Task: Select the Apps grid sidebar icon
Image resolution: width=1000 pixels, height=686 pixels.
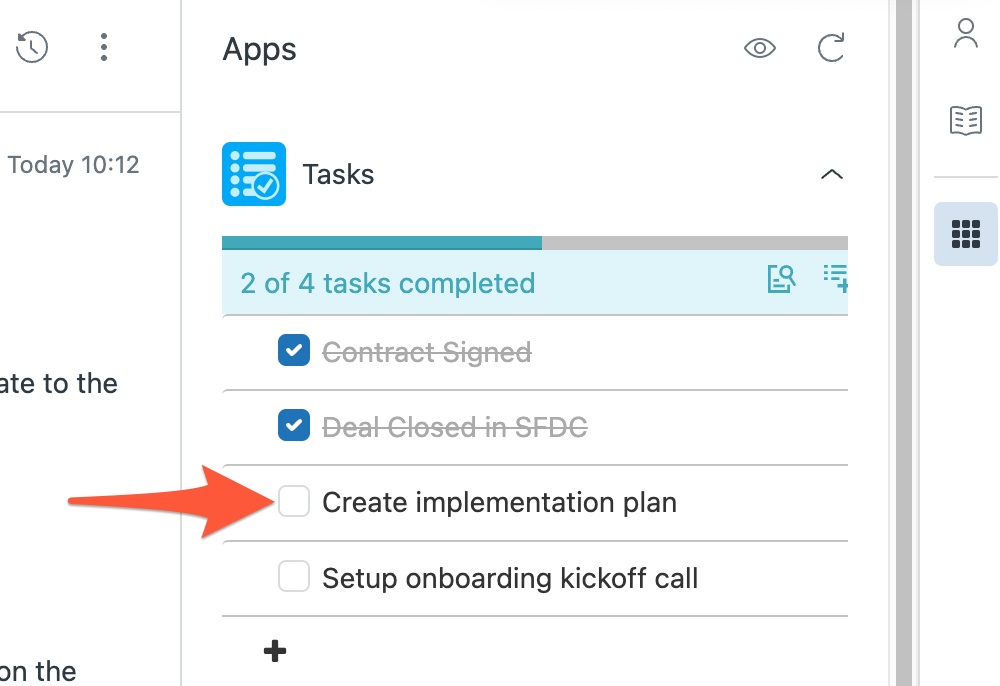Action: 966,234
